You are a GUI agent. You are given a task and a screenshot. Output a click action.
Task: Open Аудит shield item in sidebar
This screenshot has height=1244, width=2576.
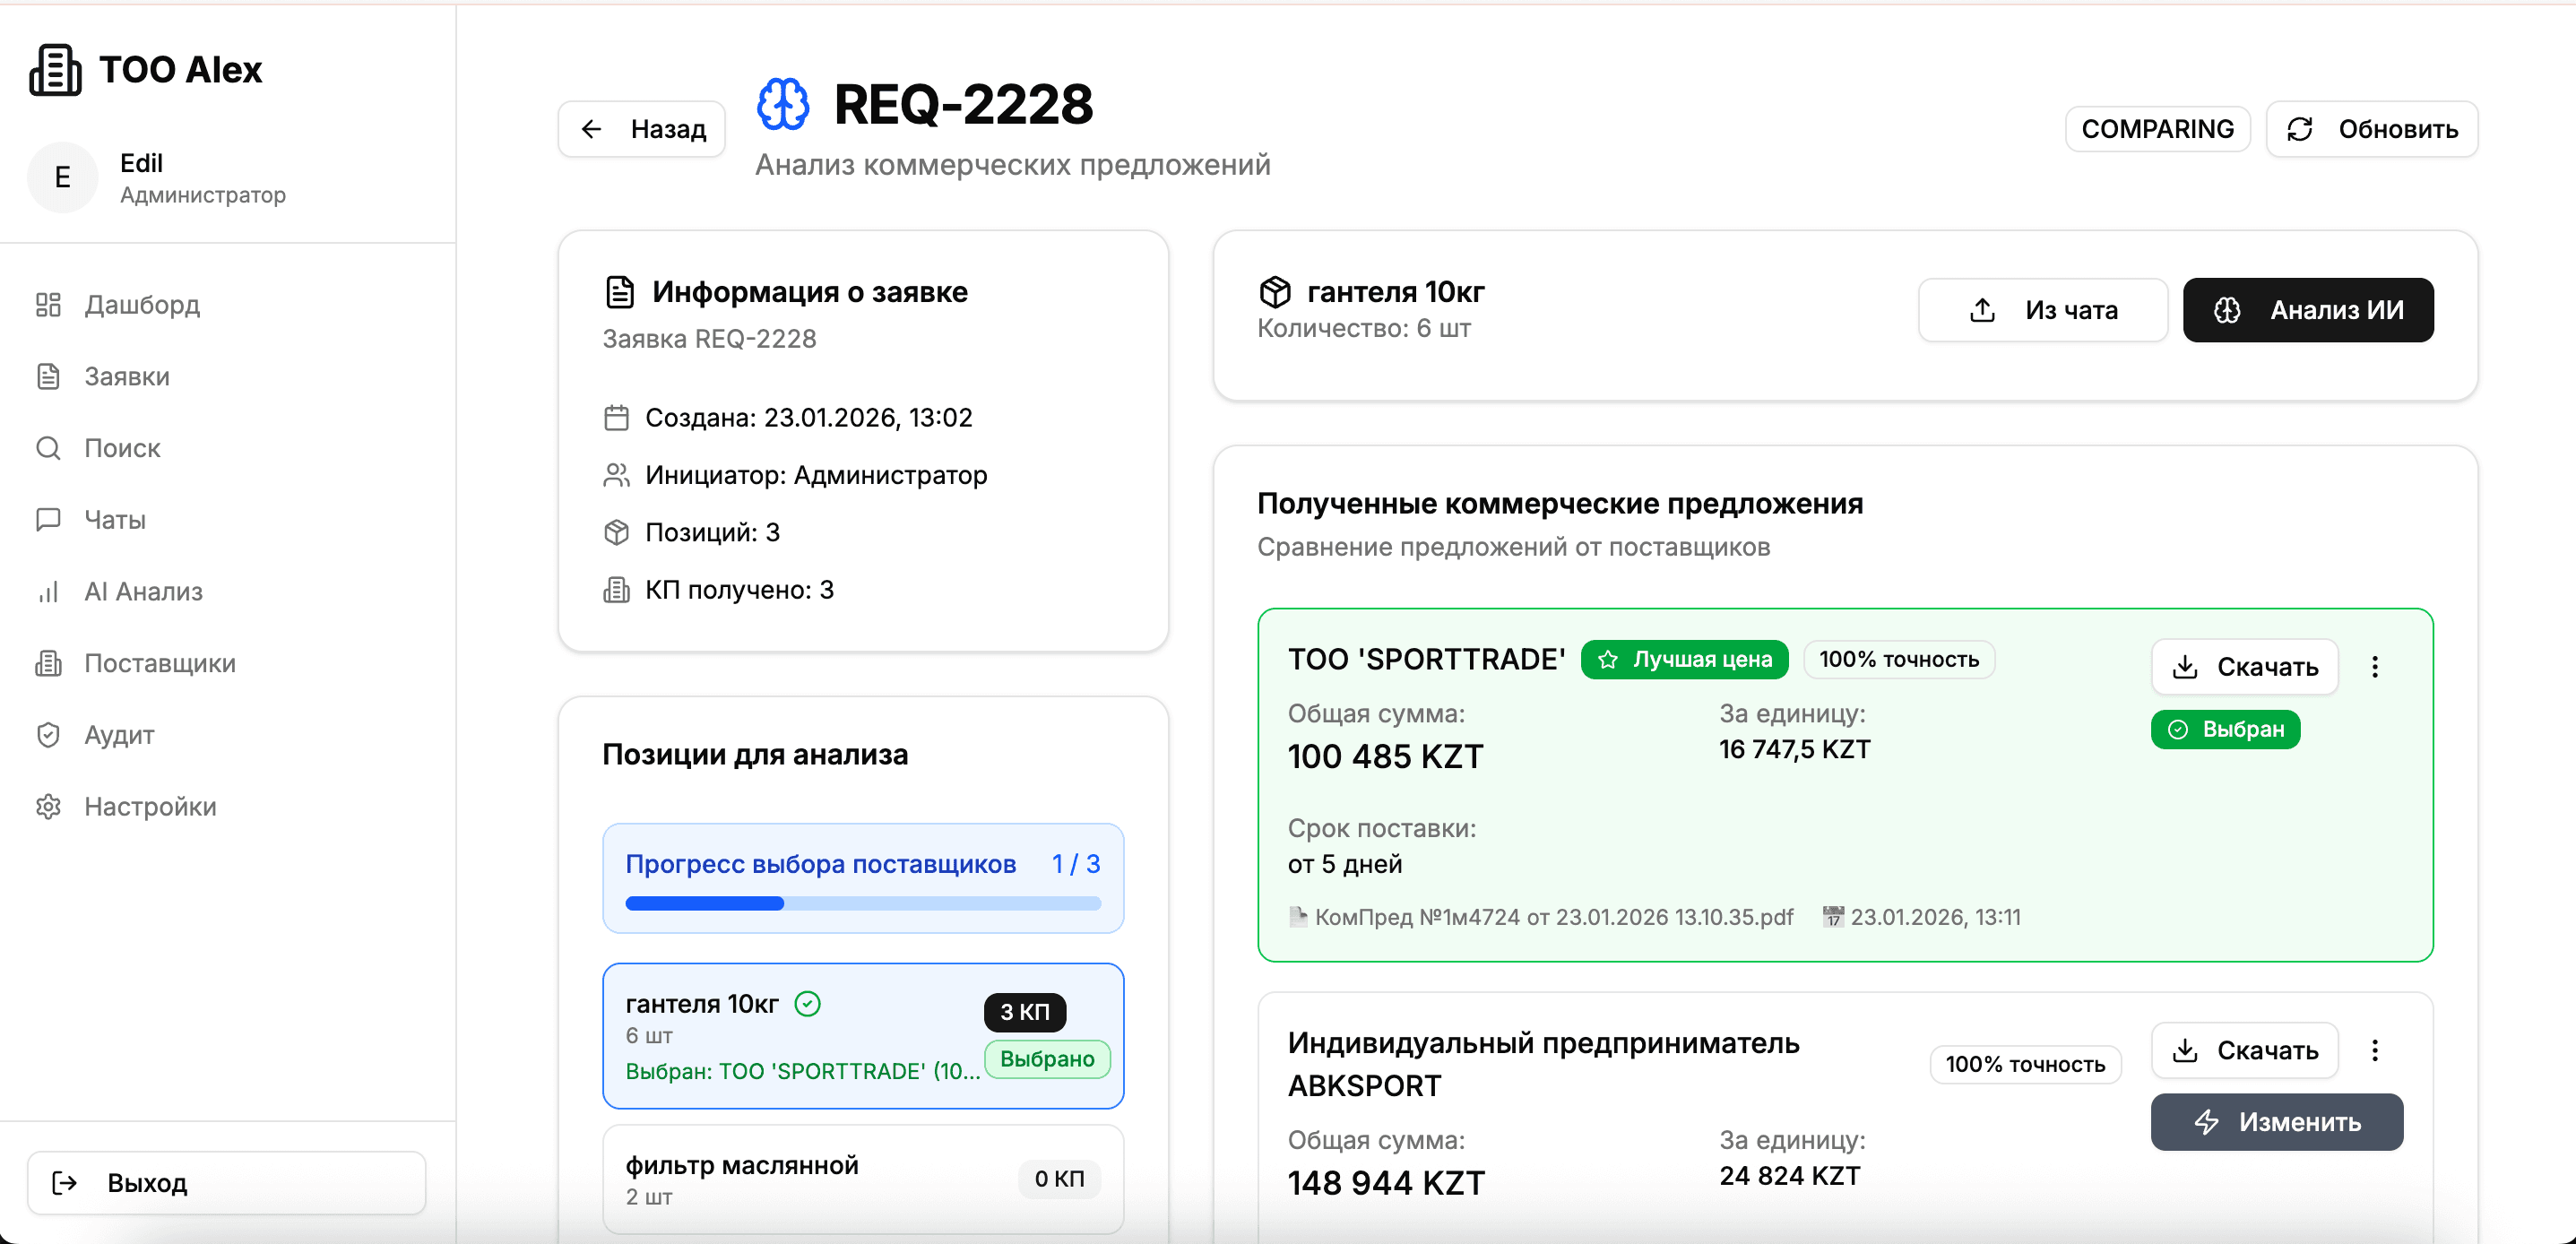(x=118, y=735)
